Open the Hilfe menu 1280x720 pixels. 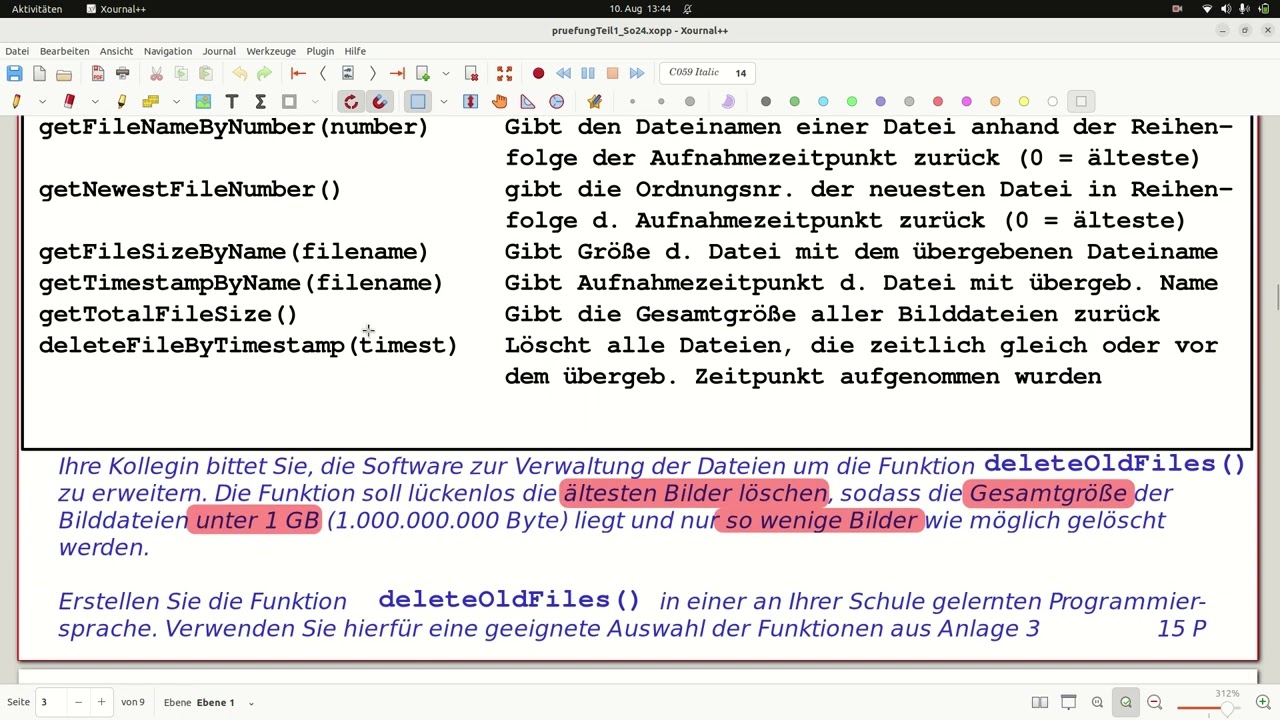pos(355,51)
